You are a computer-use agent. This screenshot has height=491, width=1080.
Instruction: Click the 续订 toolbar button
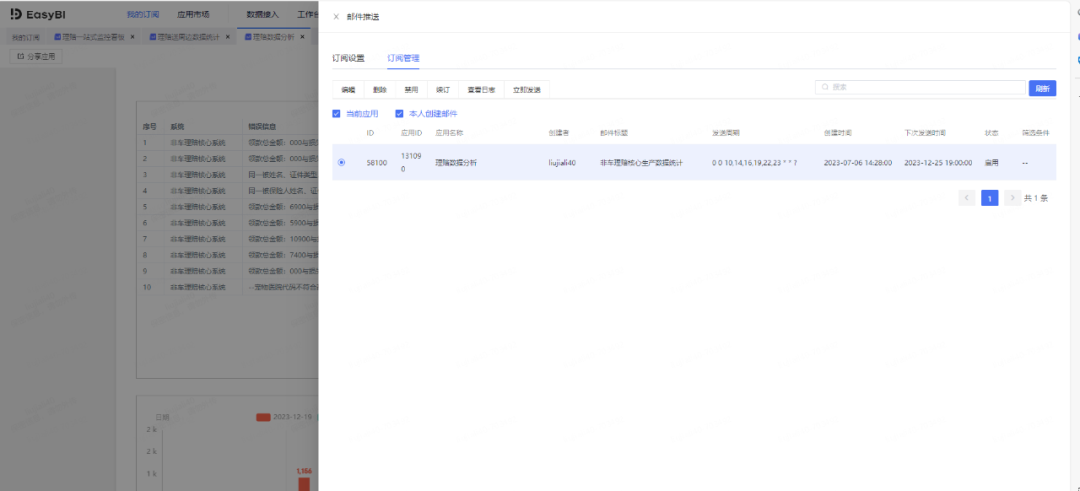click(x=443, y=90)
